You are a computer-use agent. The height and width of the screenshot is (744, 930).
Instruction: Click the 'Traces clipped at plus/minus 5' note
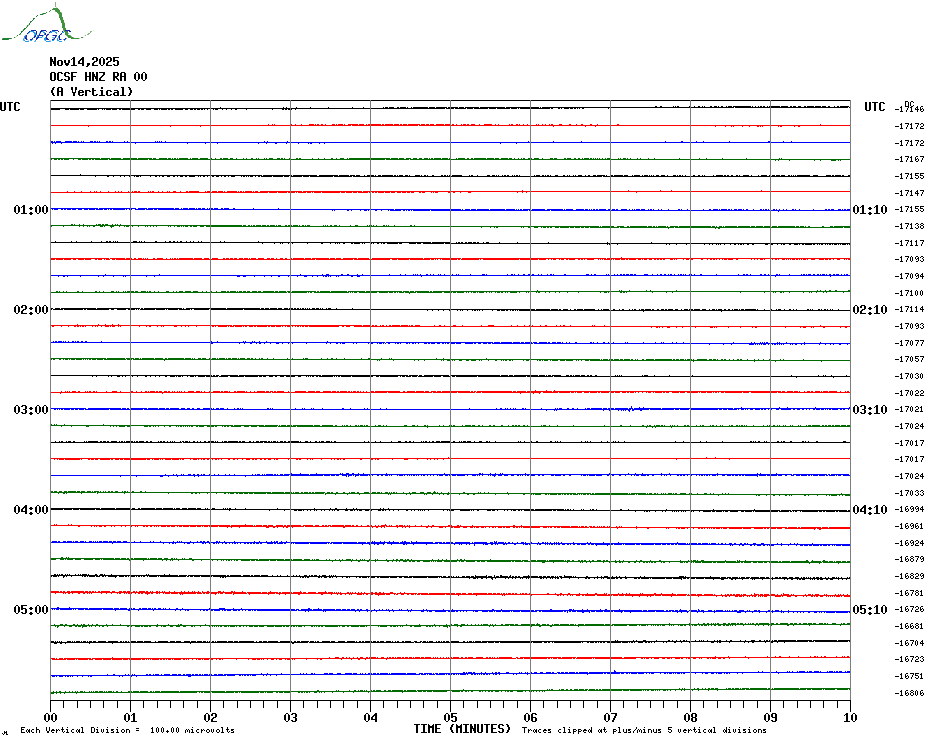point(595,730)
